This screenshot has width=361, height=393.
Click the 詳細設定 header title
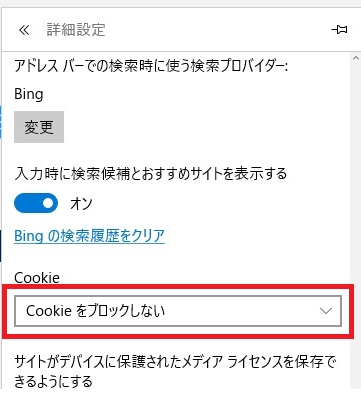pos(76,30)
